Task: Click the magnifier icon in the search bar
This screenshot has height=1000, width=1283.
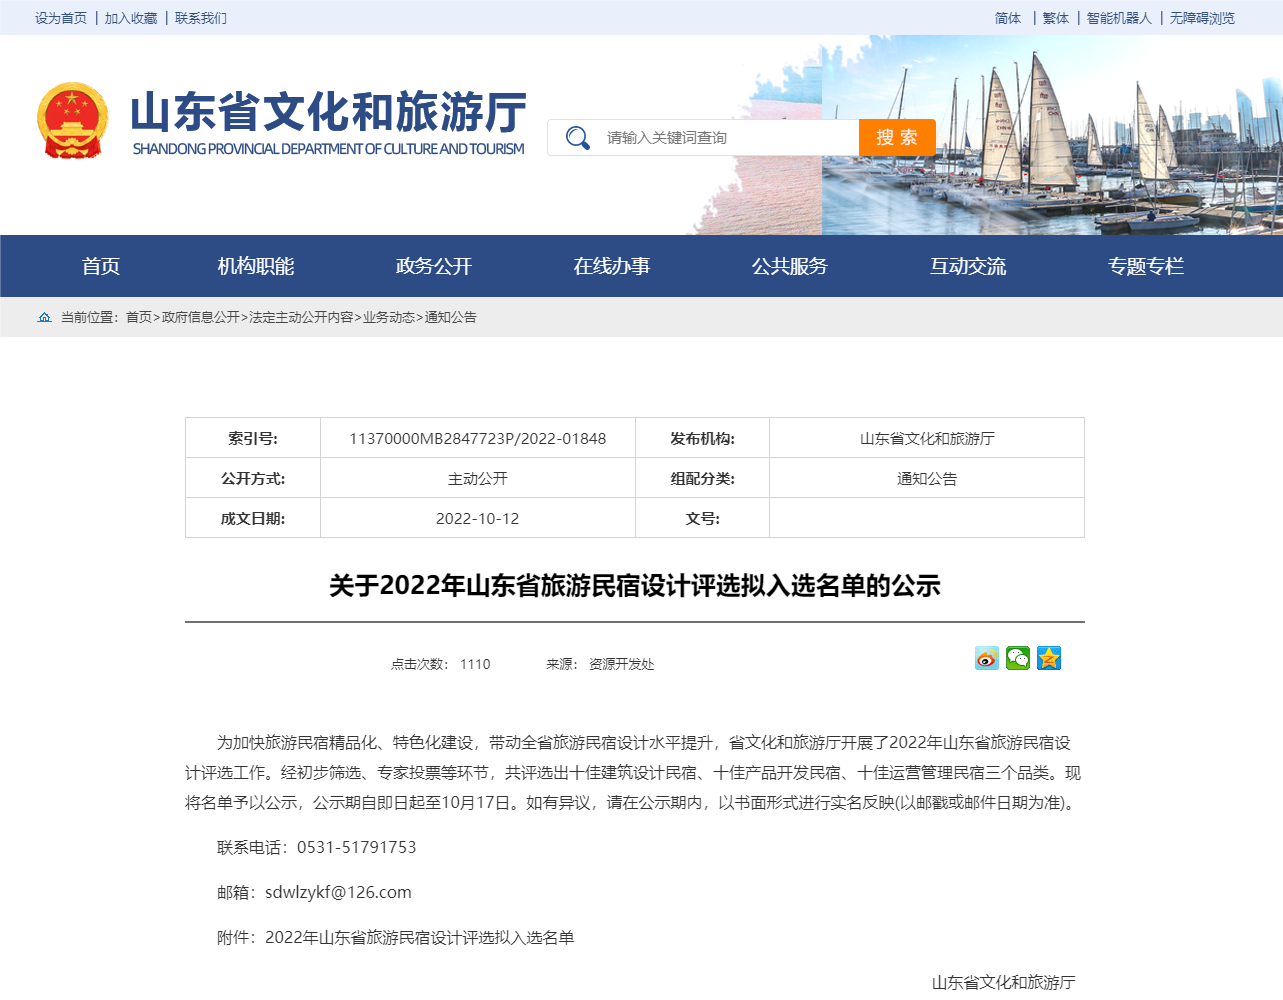Action: click(576, 137)
